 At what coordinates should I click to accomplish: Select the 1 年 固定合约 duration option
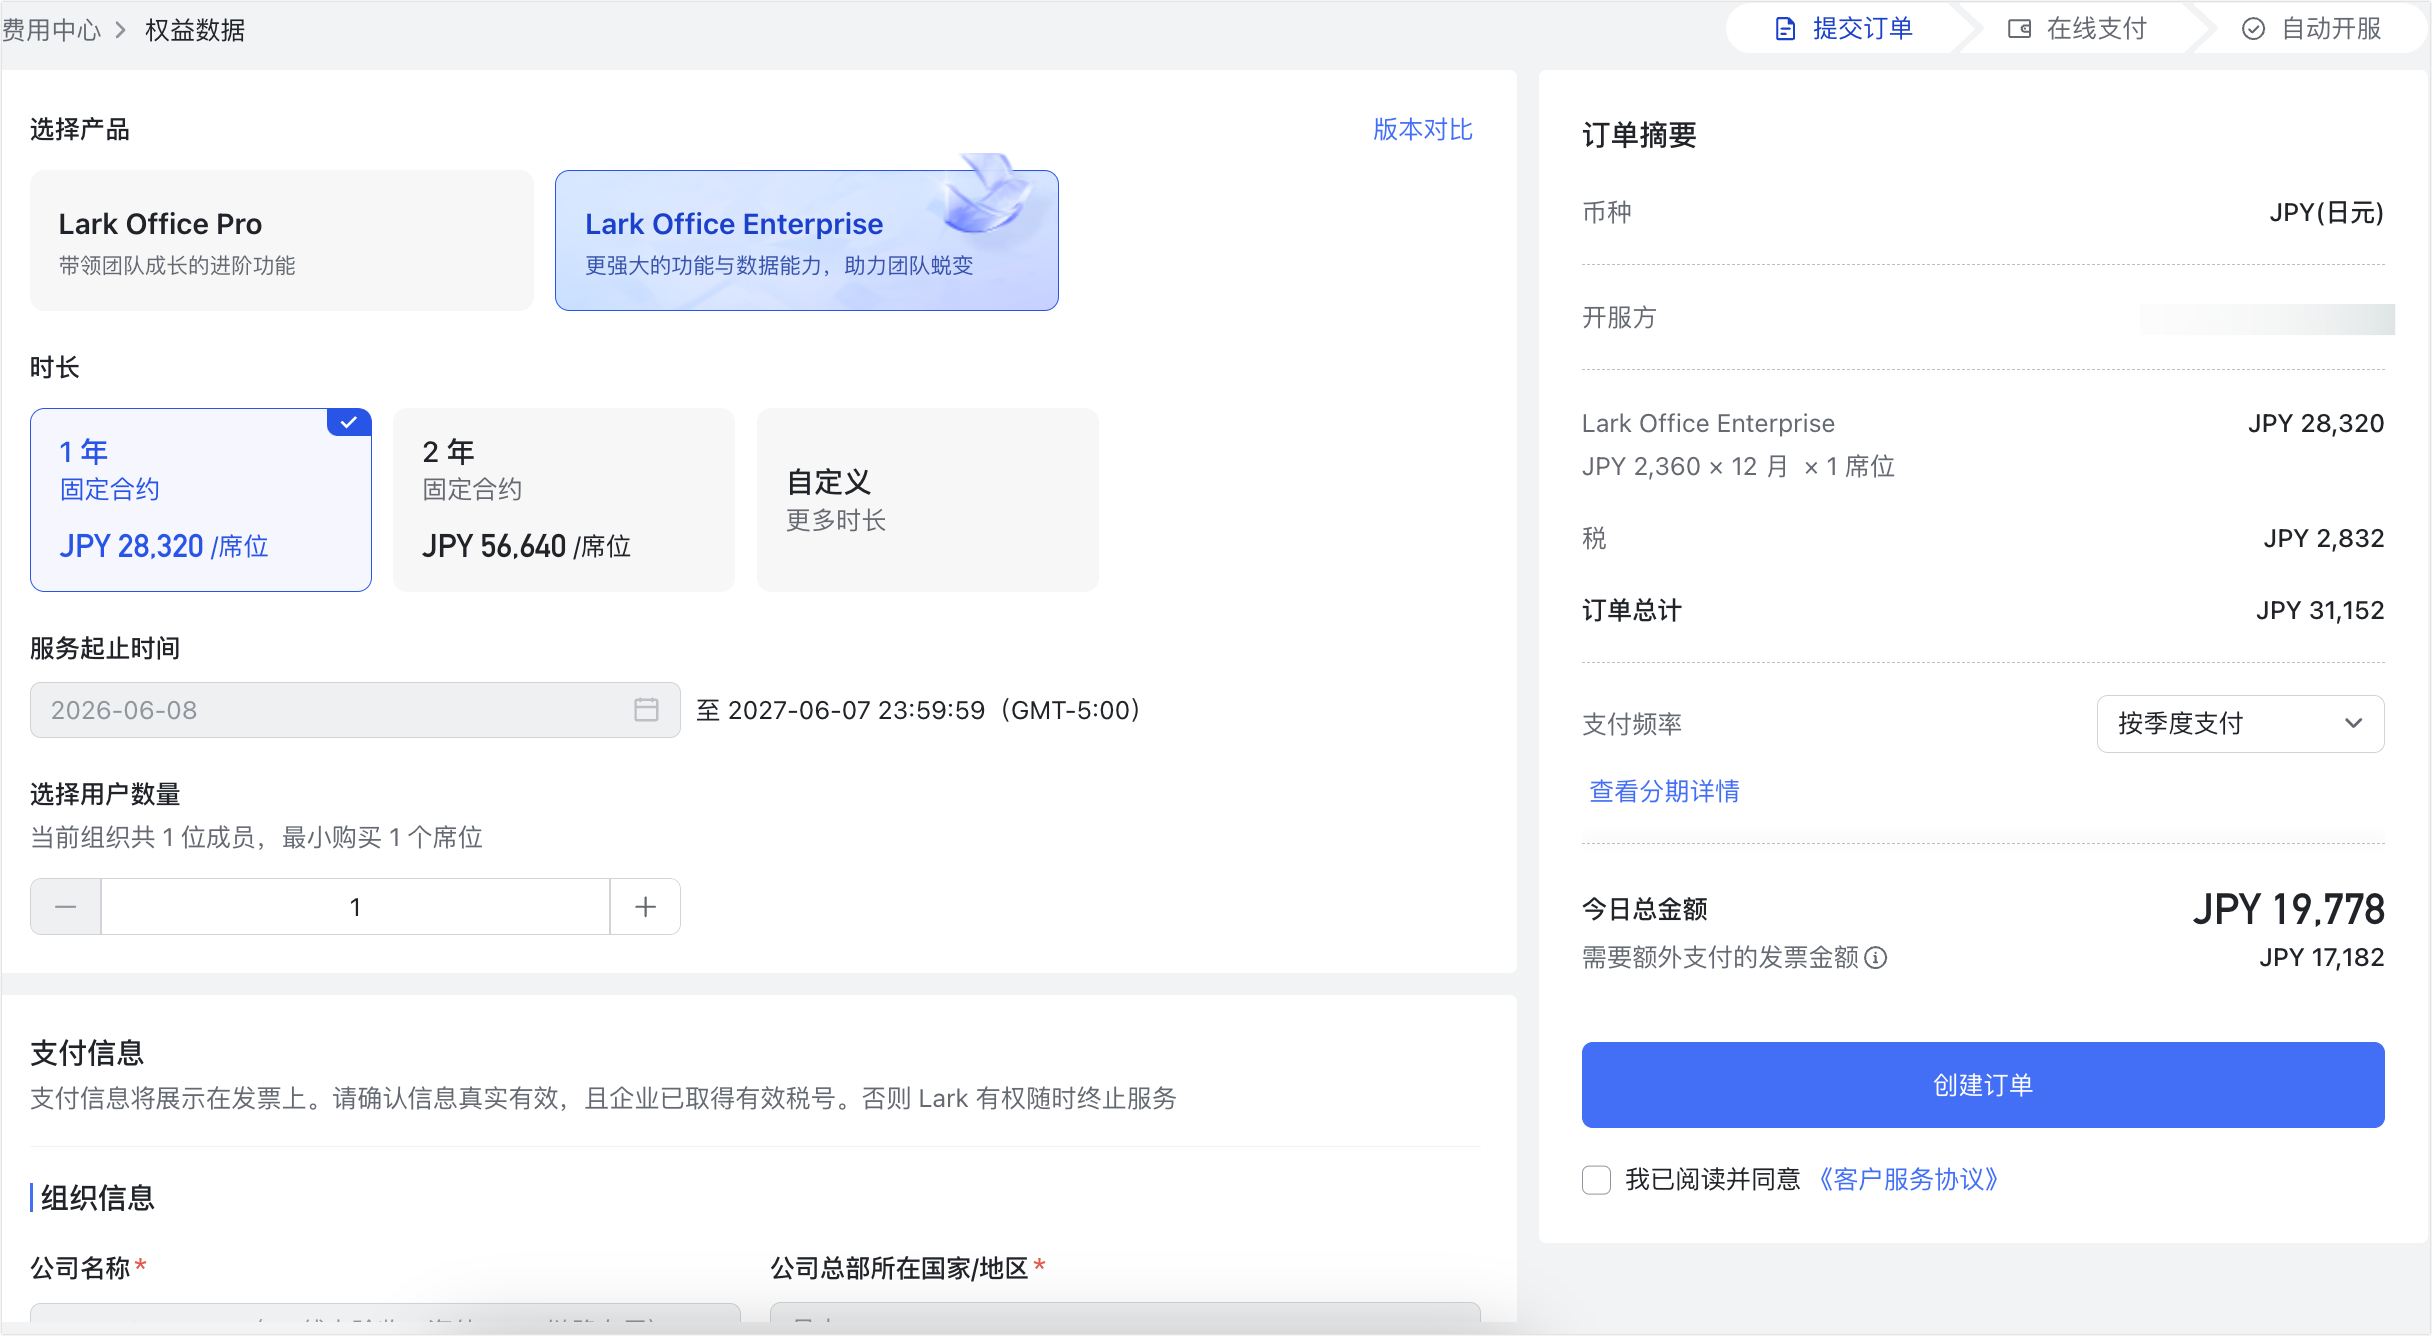(x=201, y=500)
